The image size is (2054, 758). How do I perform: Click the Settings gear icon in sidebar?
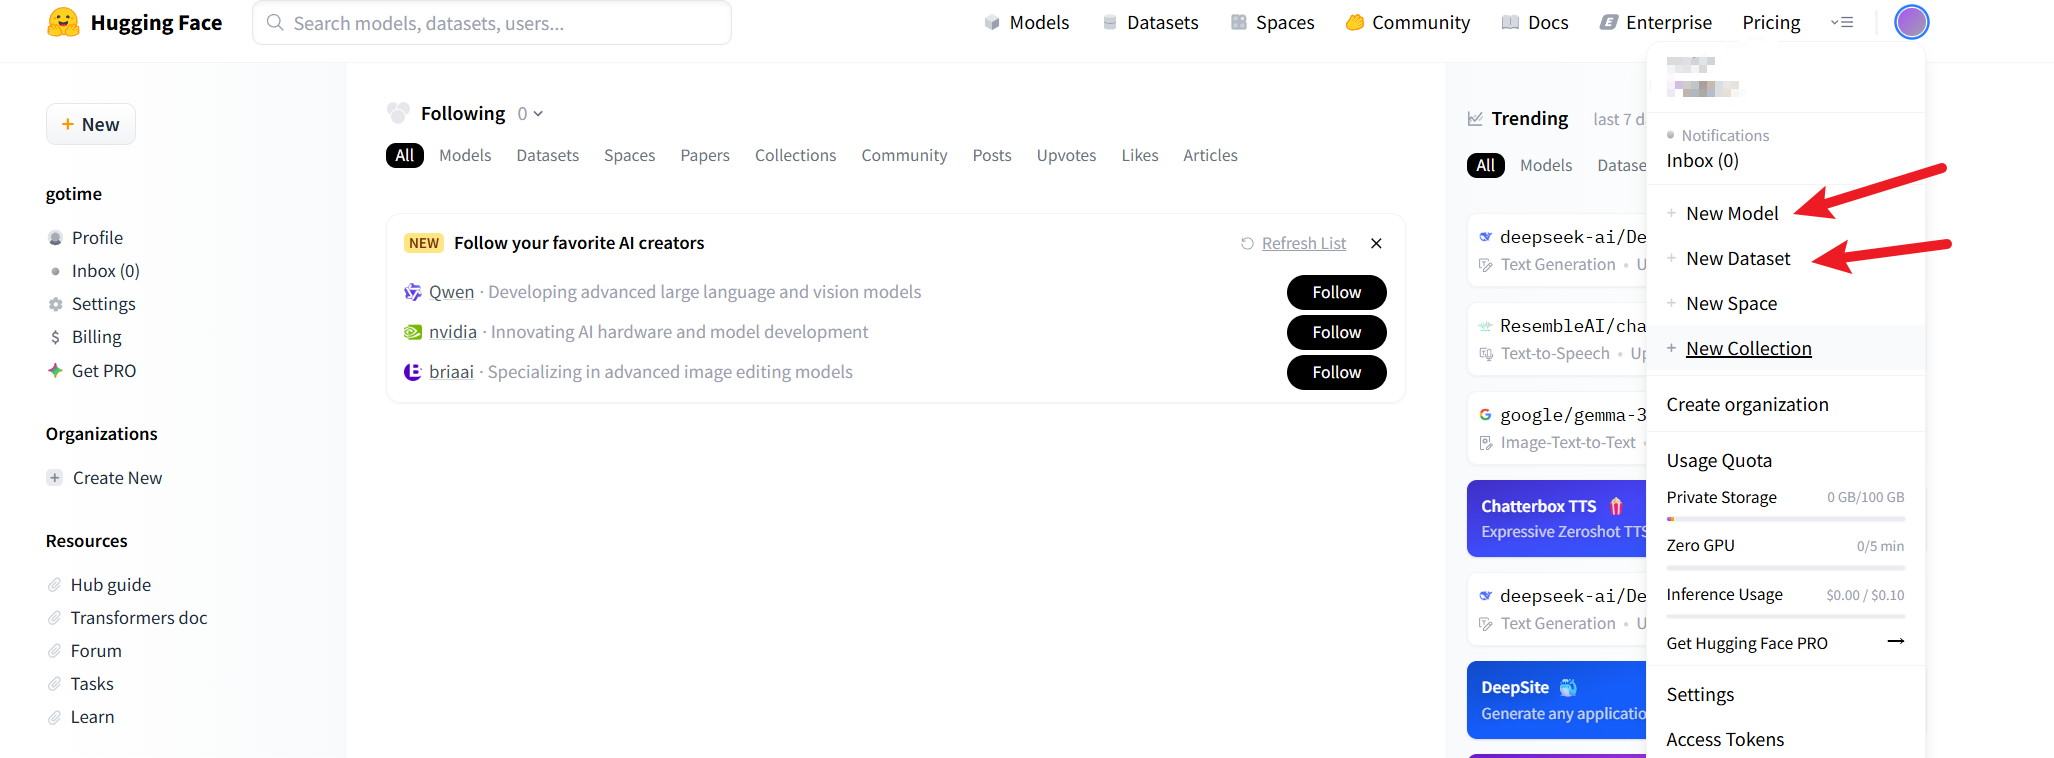55,304
